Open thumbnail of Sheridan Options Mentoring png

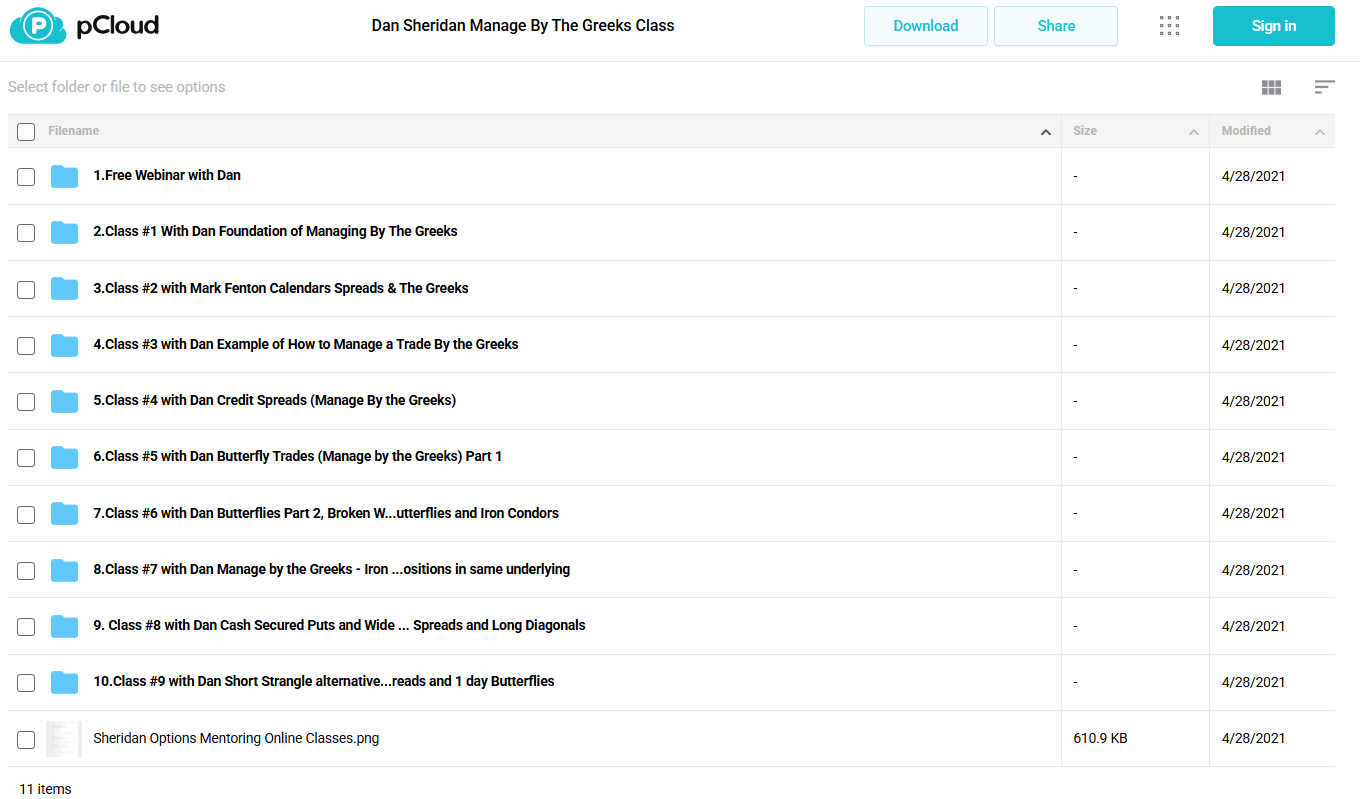[x=64, y=739]
